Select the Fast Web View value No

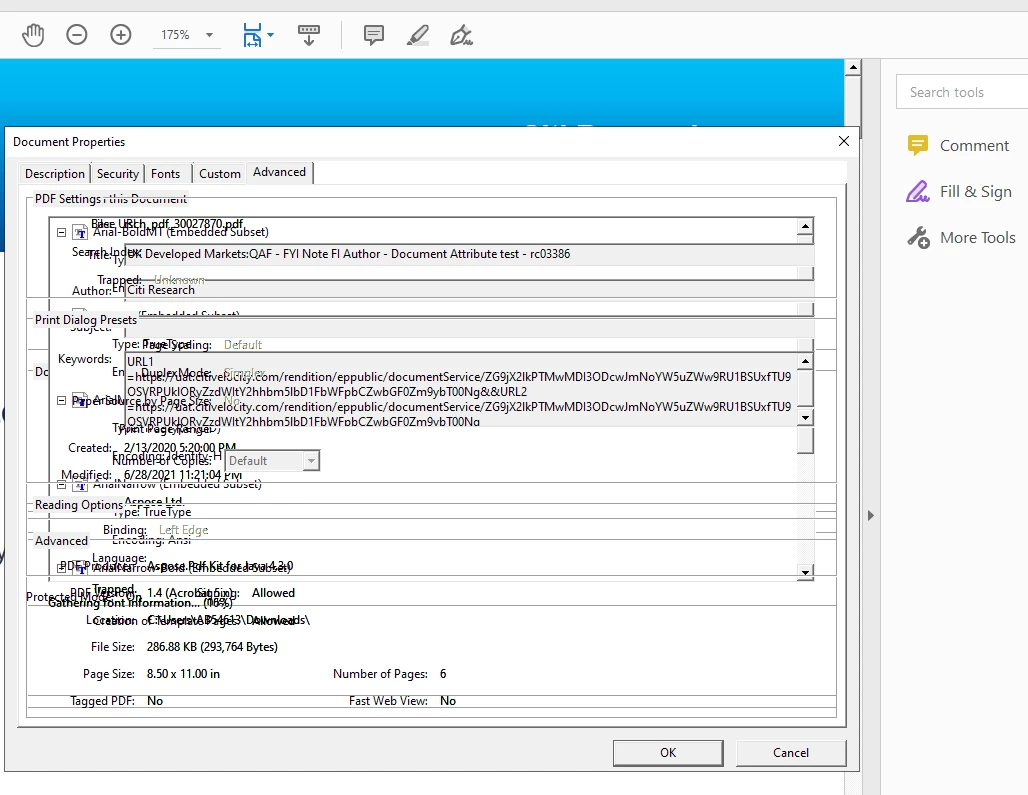coord(448,701)
